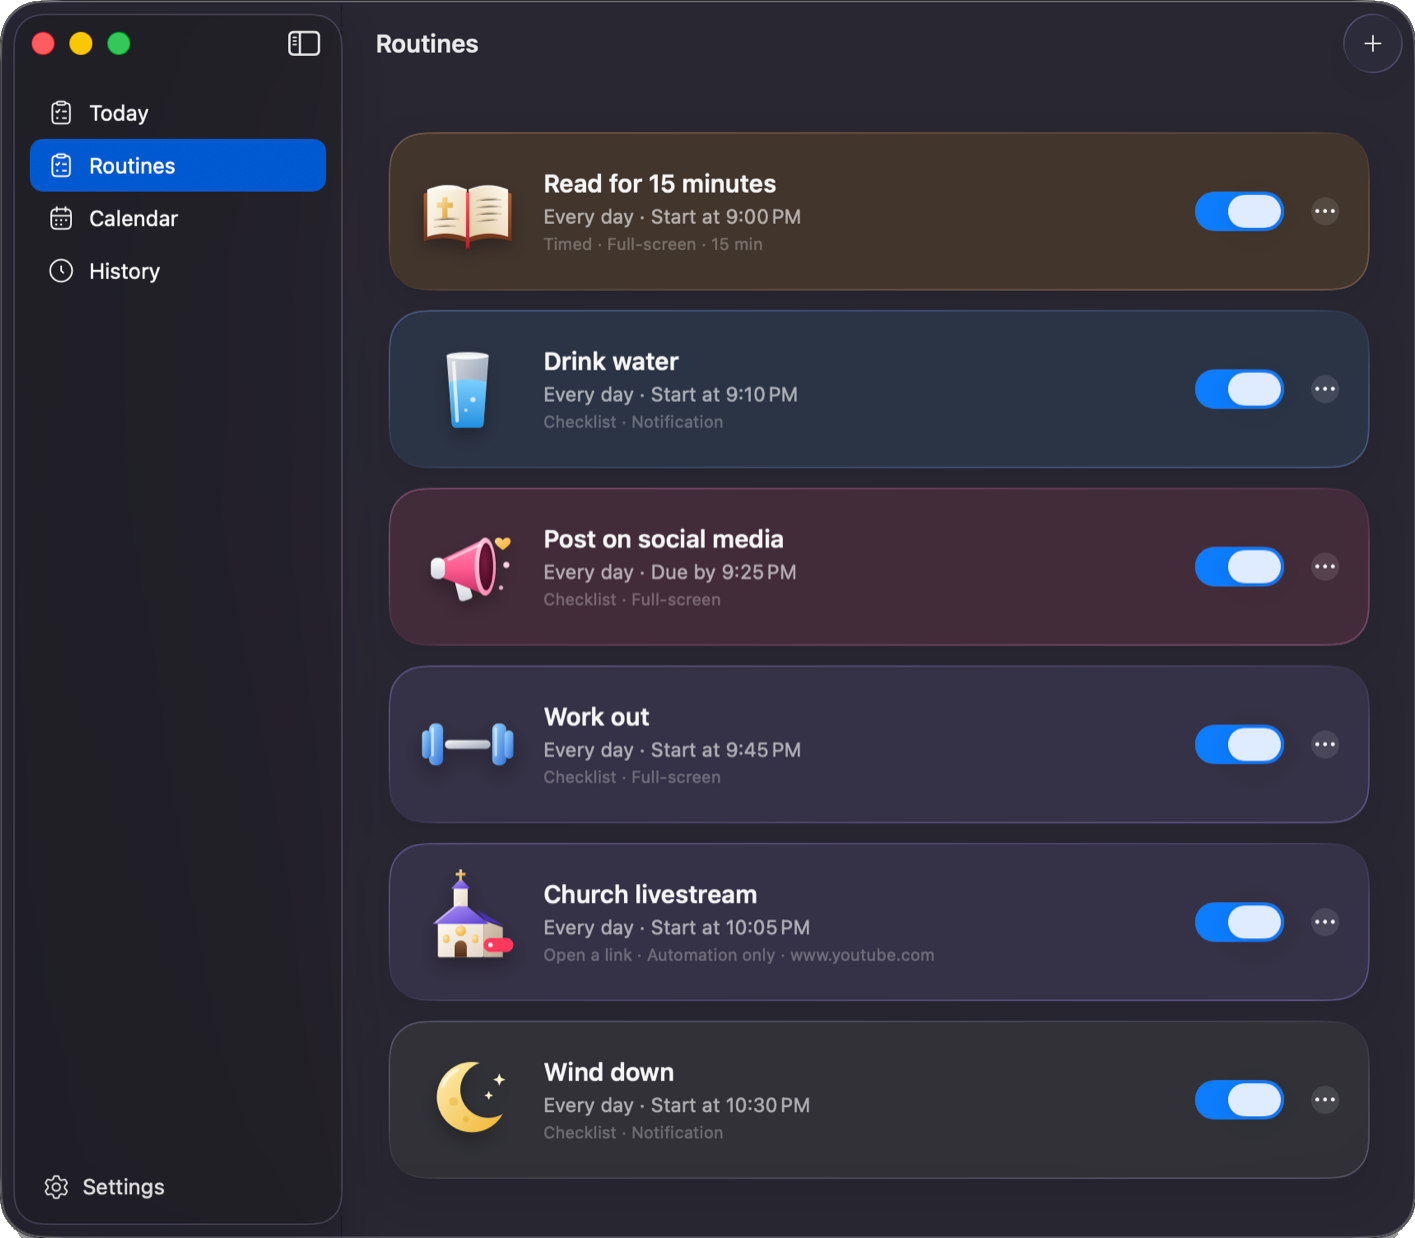
Task: Click the settings gear icon
Action: 56,1187
